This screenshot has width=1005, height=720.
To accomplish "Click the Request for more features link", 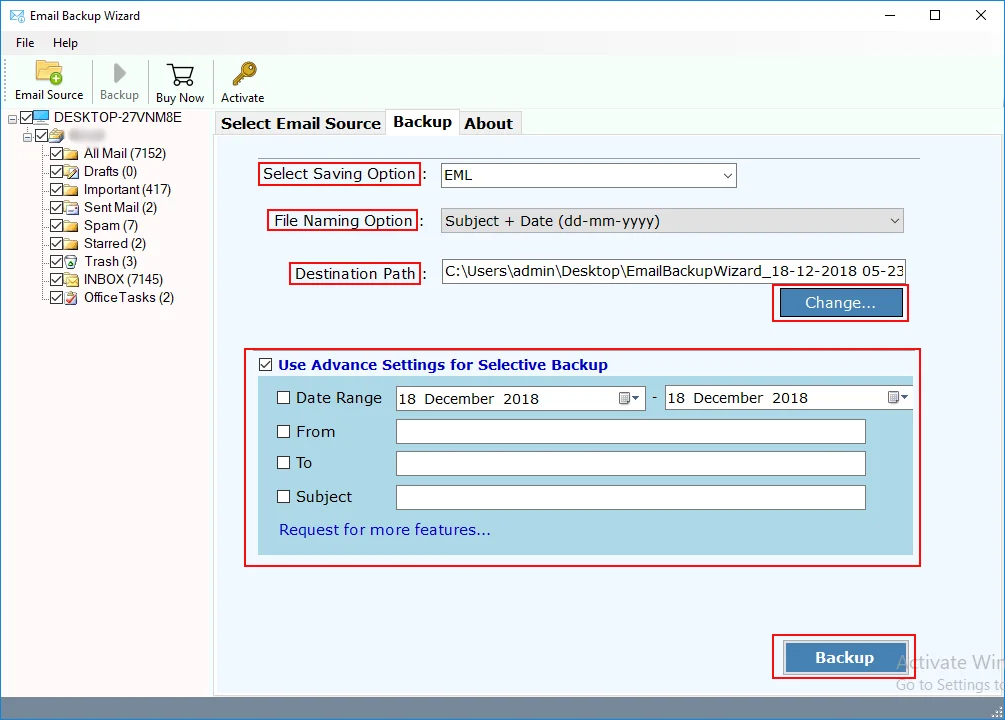I will point(385,530).
